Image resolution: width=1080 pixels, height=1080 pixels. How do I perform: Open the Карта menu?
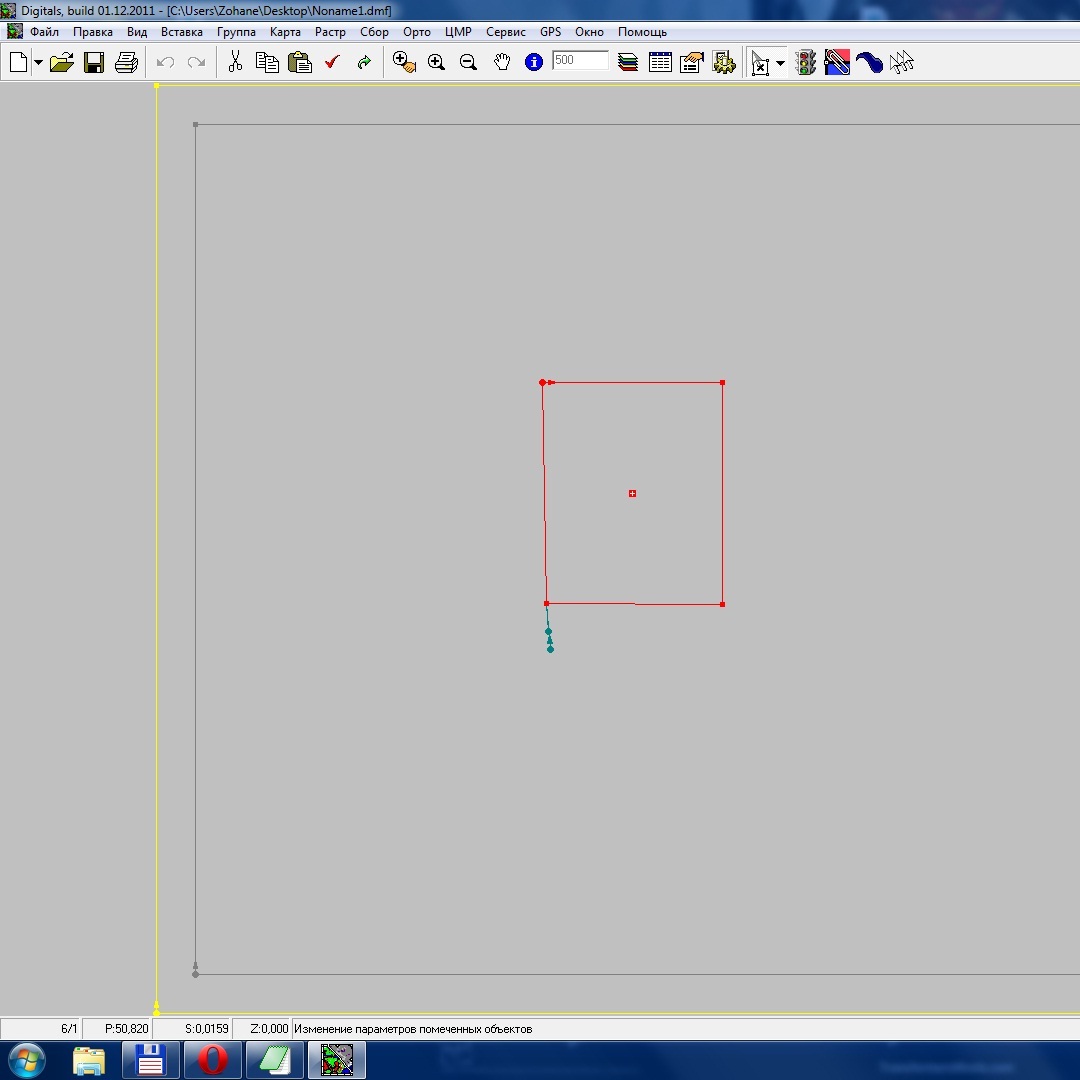click(x=285, y=32)
